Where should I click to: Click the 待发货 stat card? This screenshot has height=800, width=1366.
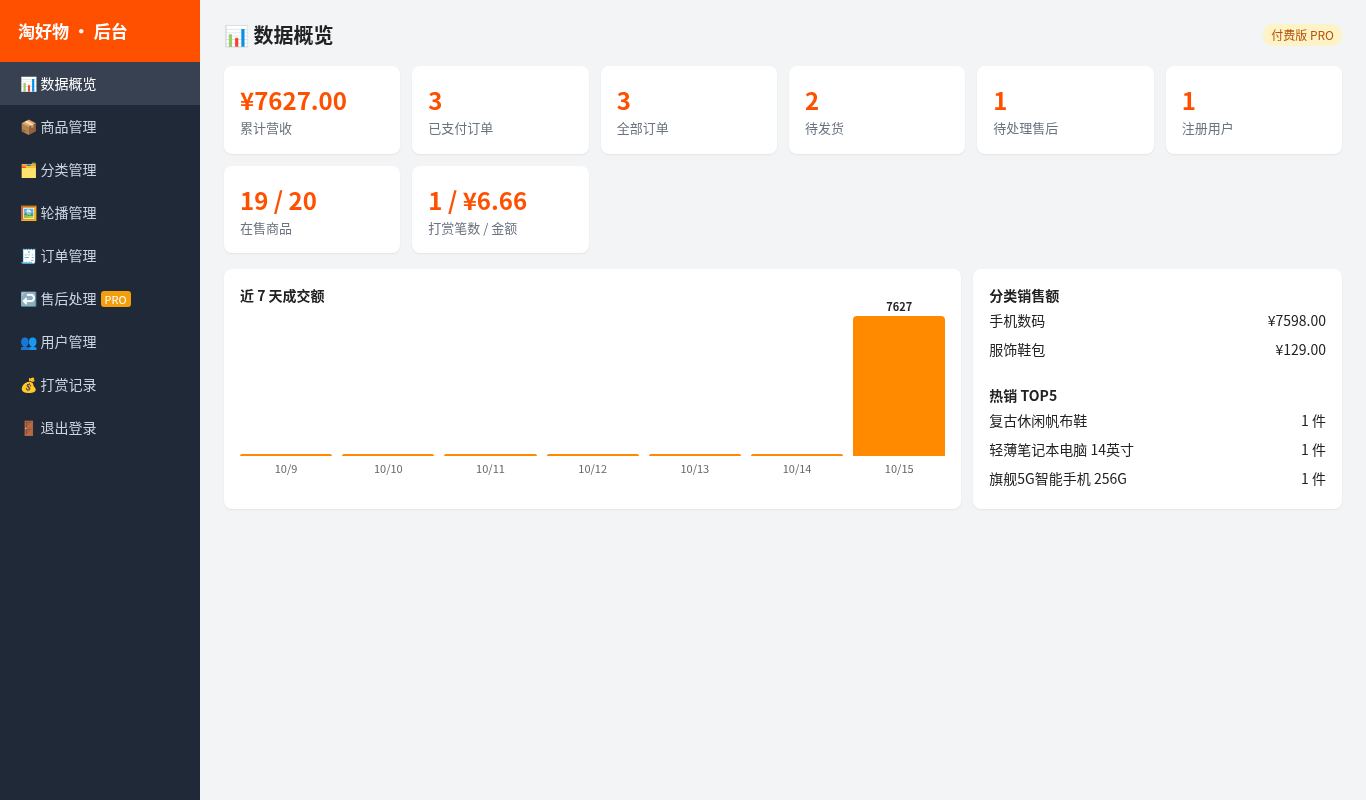pyautogui.click(x=877, y=110)
